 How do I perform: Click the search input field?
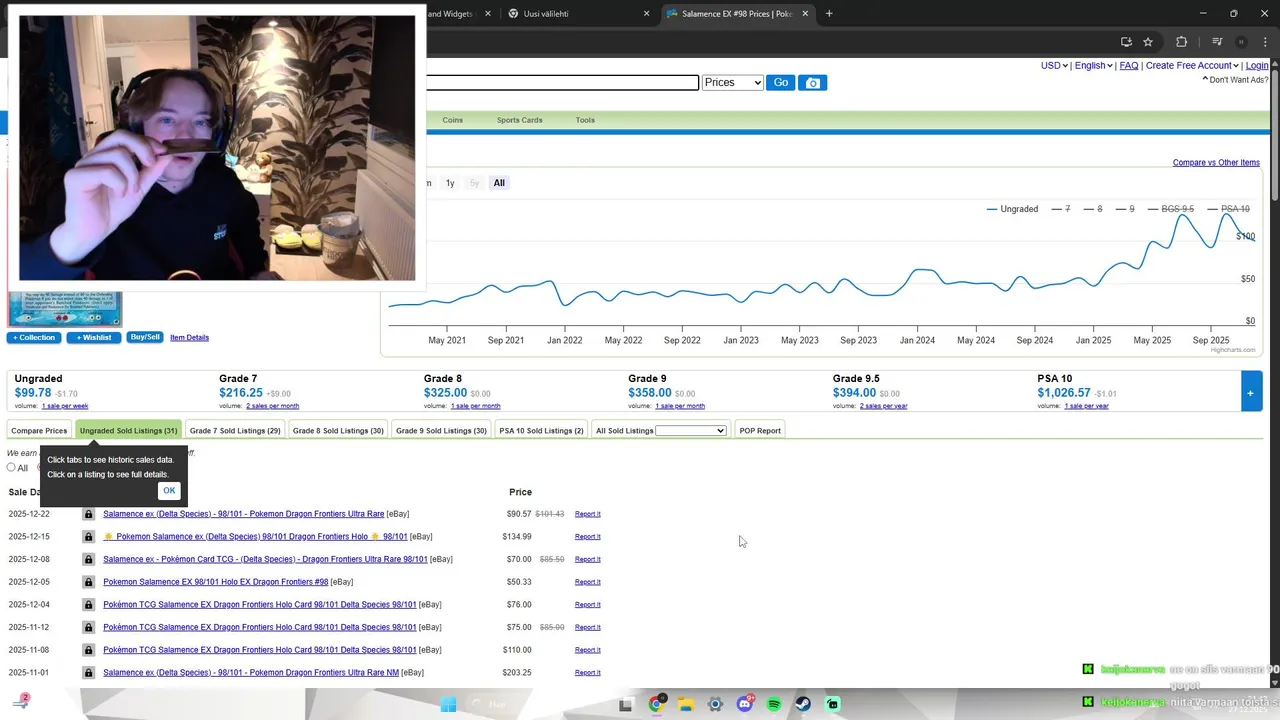point(562,83)
